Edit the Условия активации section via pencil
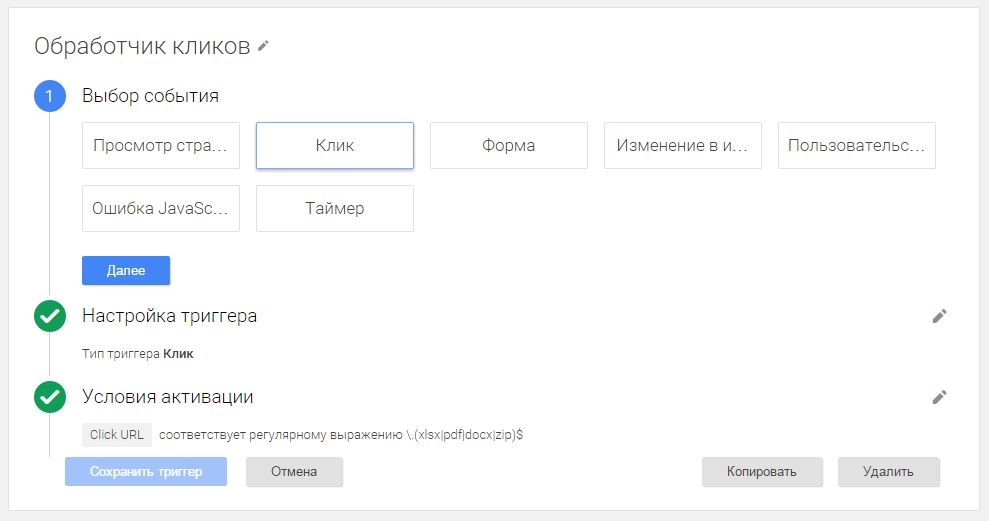The width and height of the screenshot is (989, 521). click(x=938, y=397)
